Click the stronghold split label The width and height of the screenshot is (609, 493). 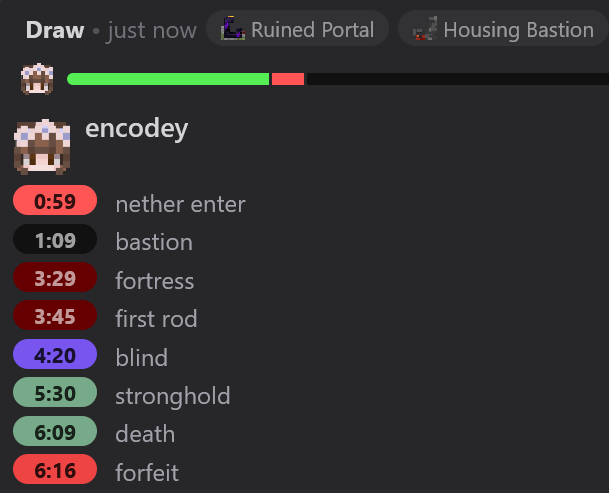pos(173,396)
